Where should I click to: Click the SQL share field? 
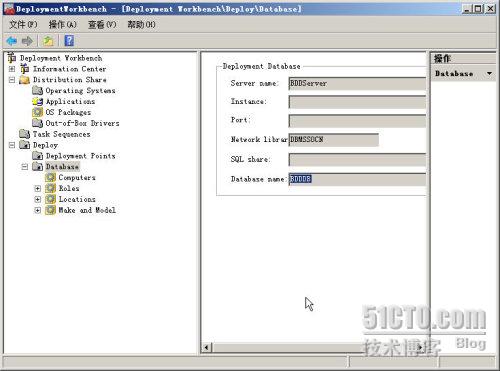(x=357, y=159)
